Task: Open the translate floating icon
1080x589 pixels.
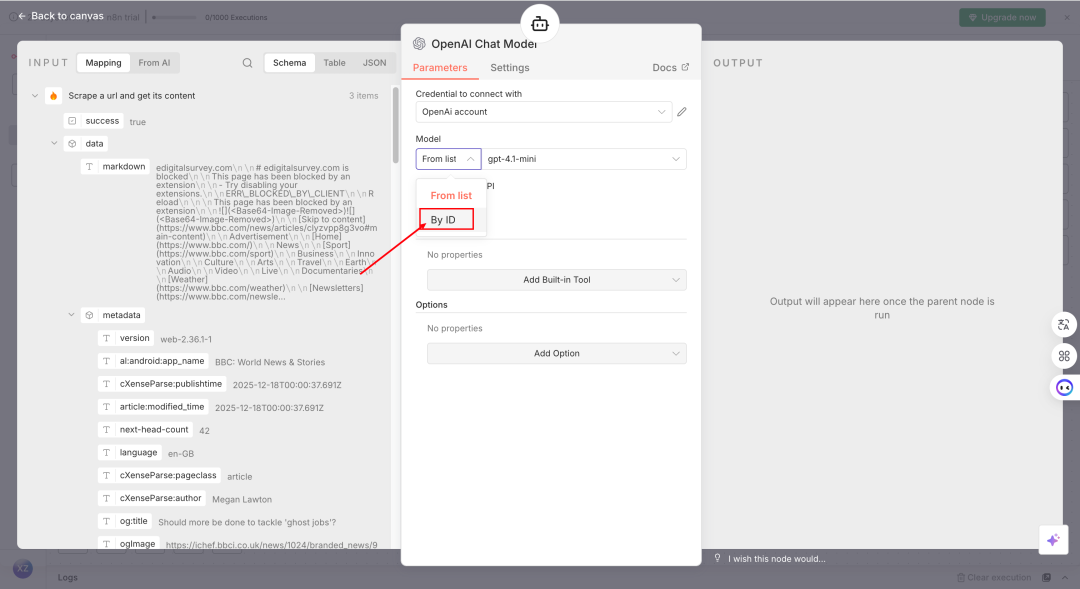Action: [1063, 324]
